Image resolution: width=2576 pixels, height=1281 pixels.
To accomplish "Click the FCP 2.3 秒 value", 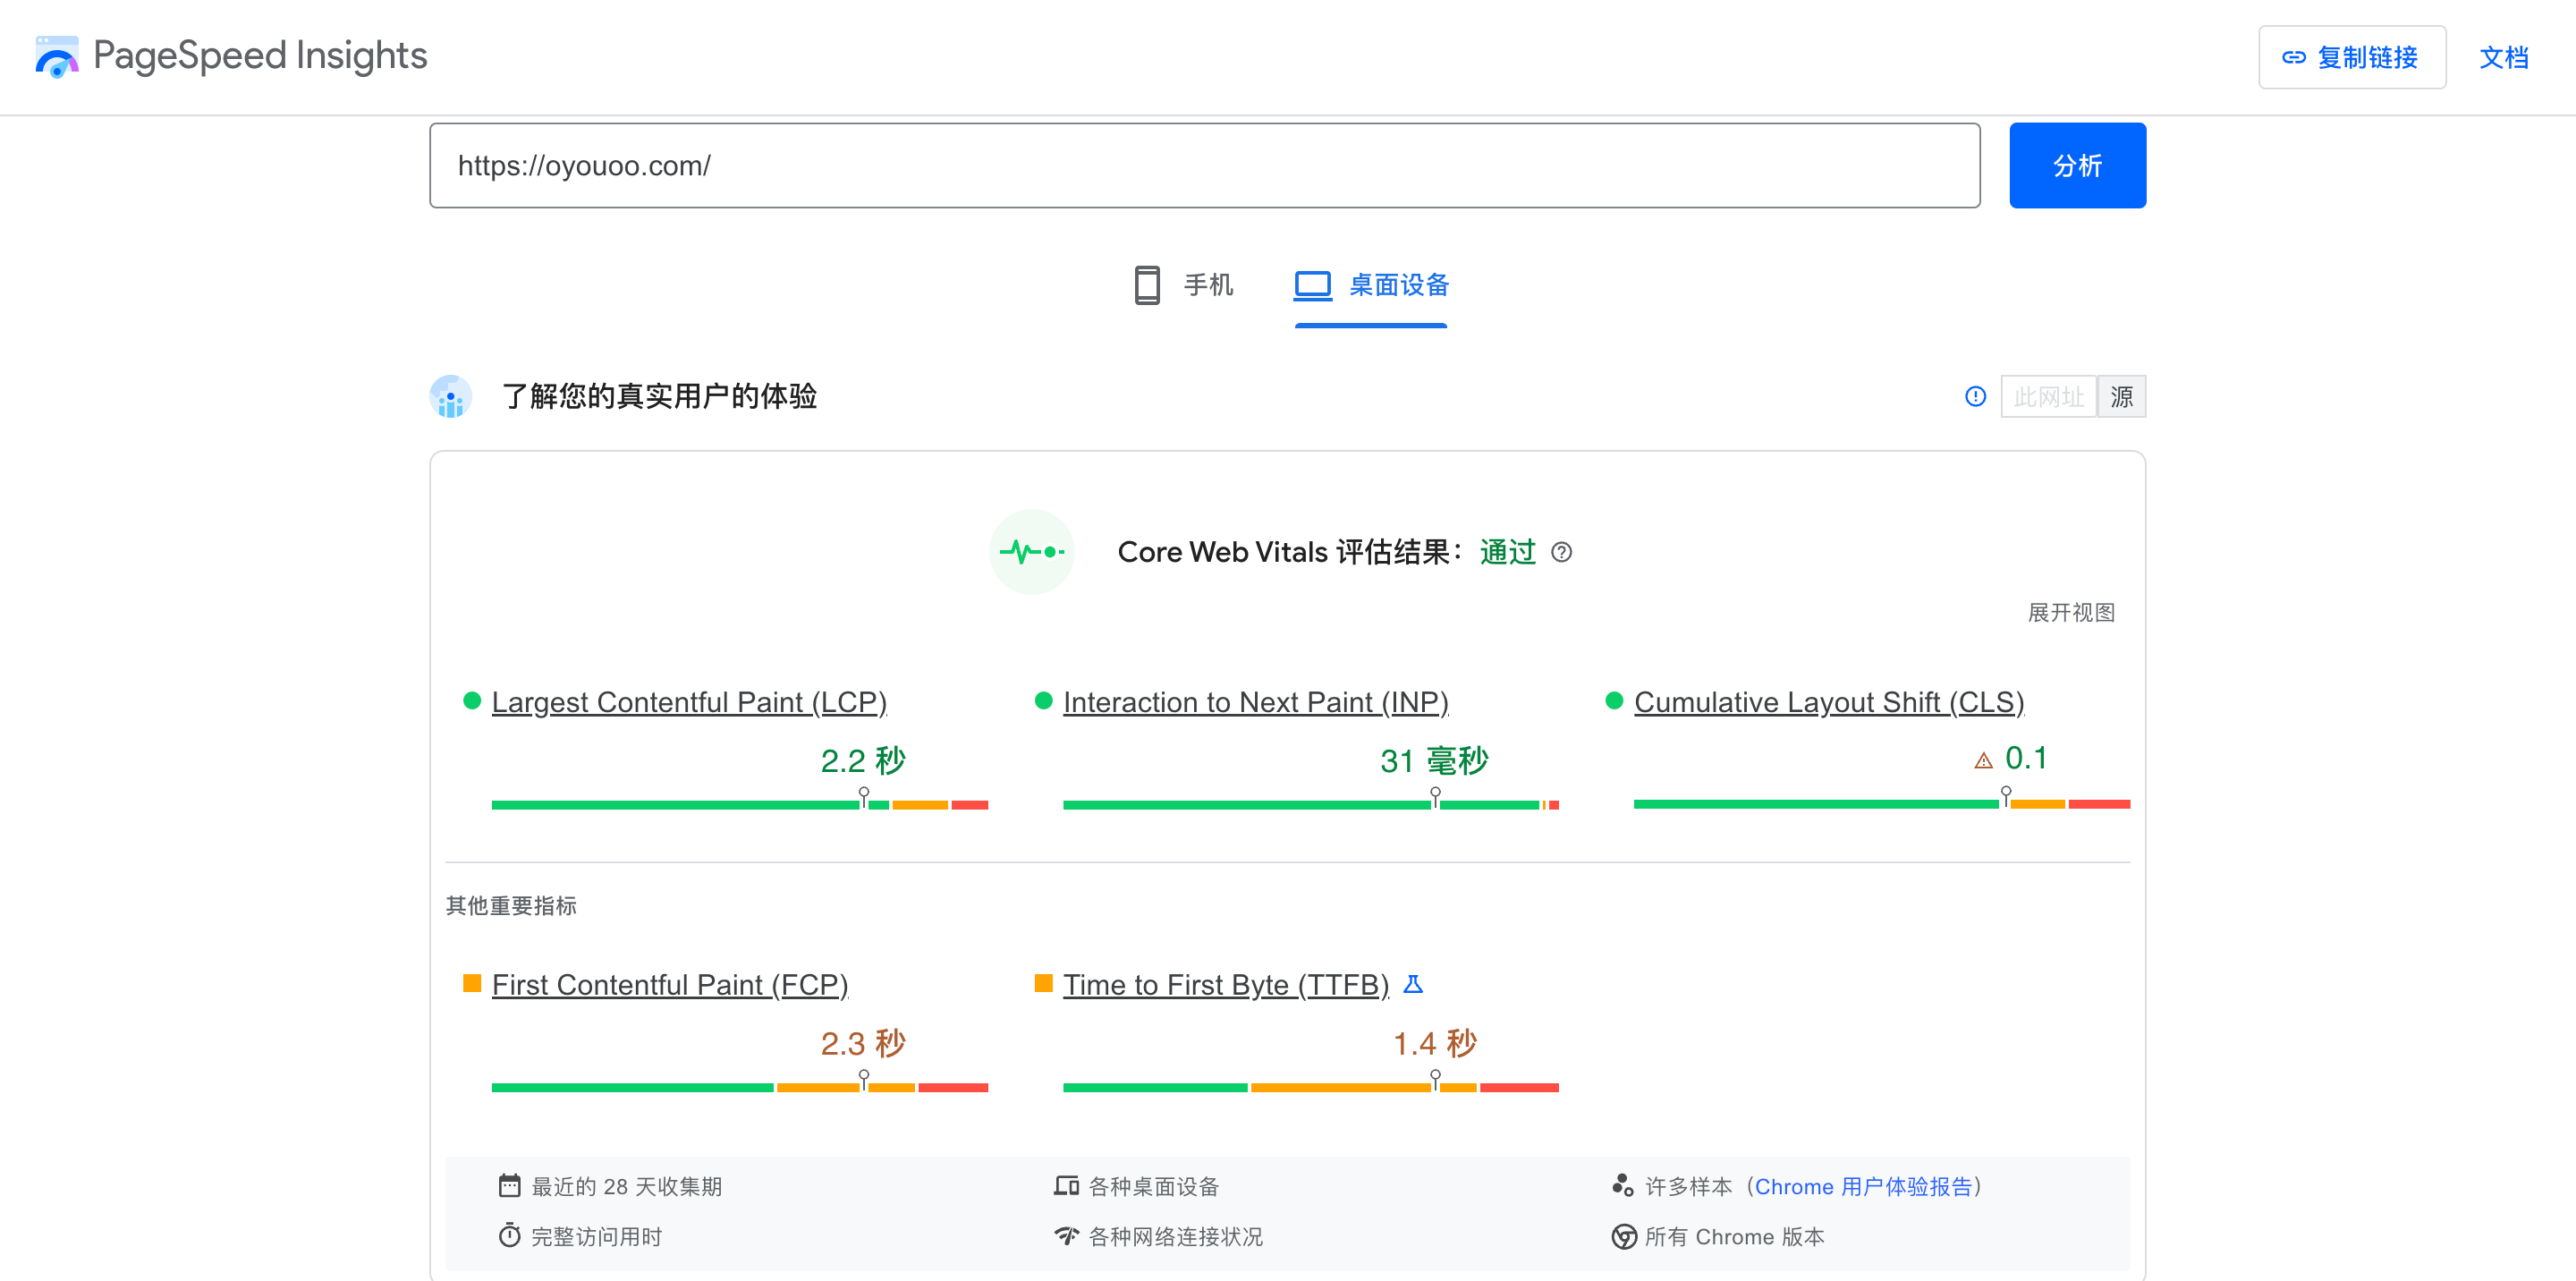I will [863, 1044].
